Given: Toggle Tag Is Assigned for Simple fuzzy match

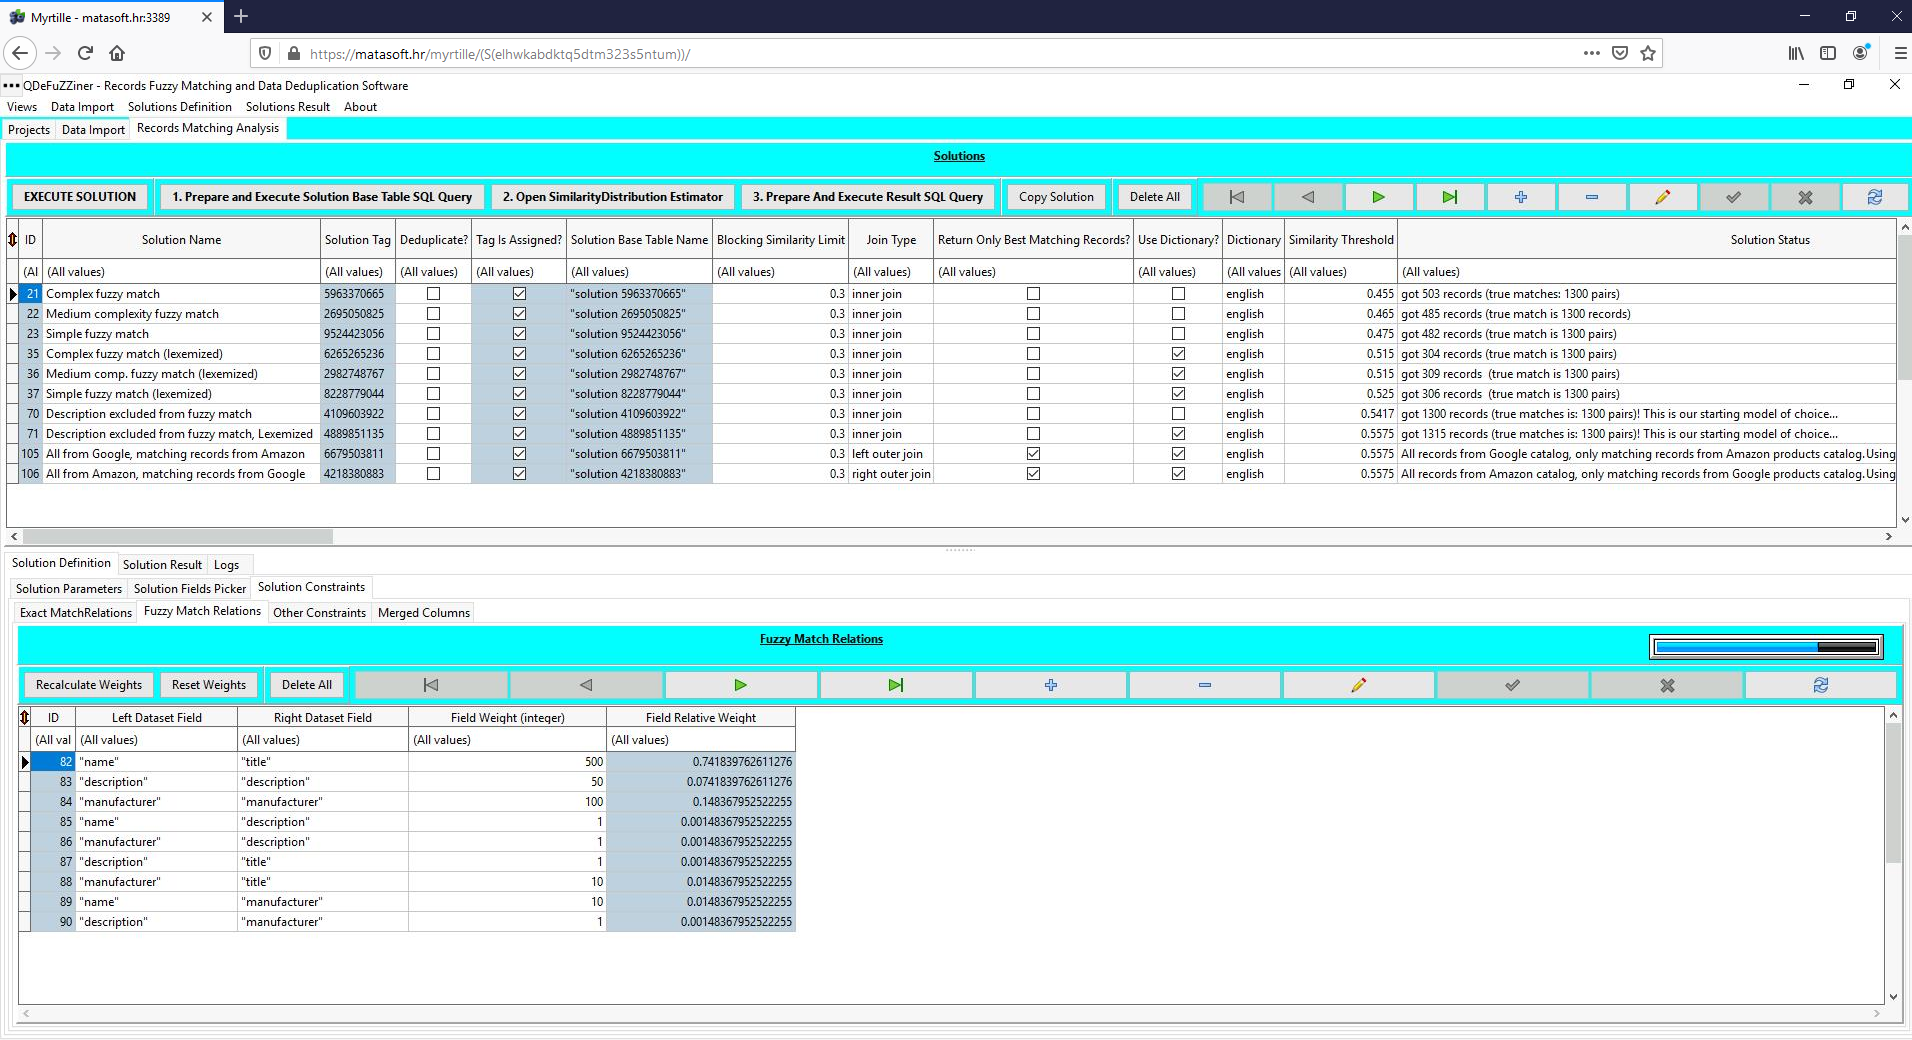Looking at the screenshot, I should [x=519, y=334].
